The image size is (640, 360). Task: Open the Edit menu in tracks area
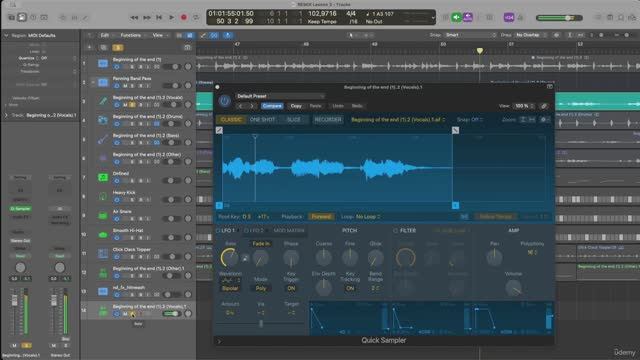(x=105, y=36)
